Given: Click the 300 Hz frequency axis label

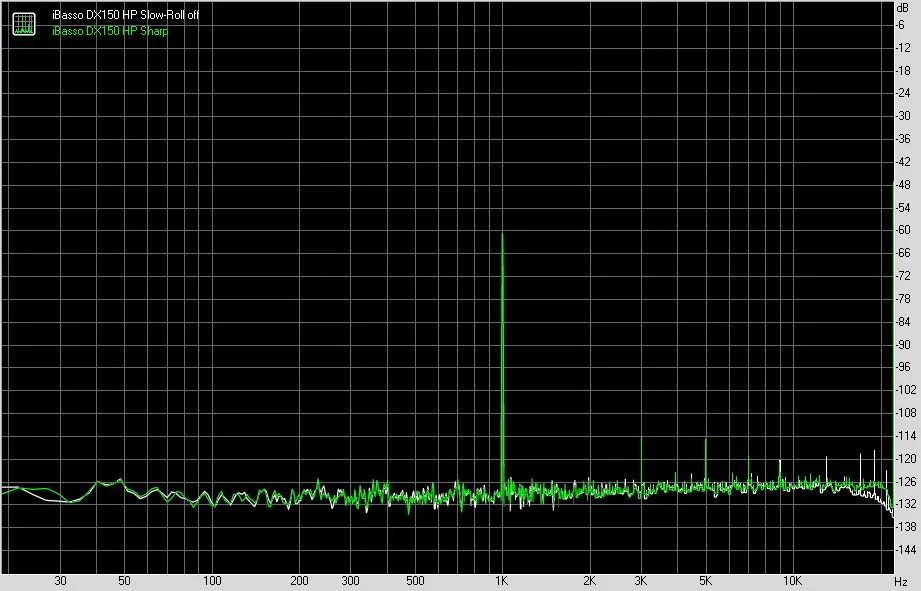Looking at the screenshot, I should click(x=350, y=580).
